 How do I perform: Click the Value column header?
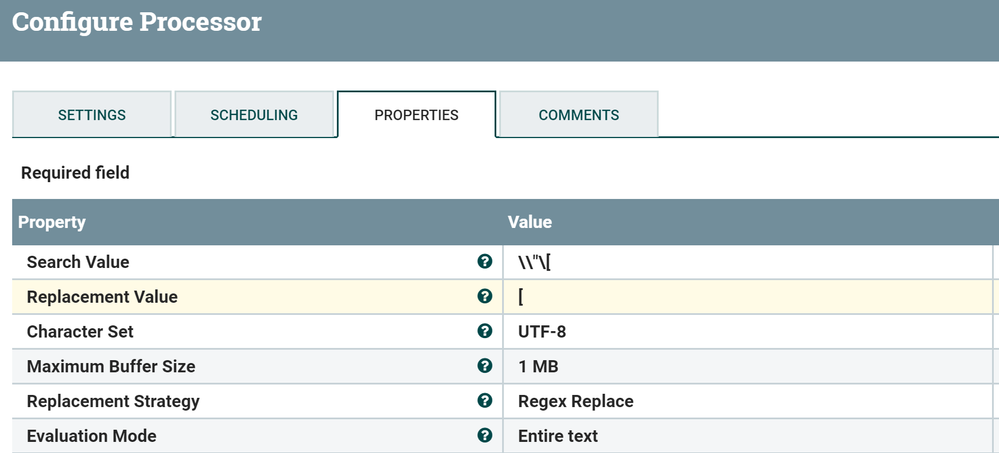pyautogui.click(x=530, y=222)
